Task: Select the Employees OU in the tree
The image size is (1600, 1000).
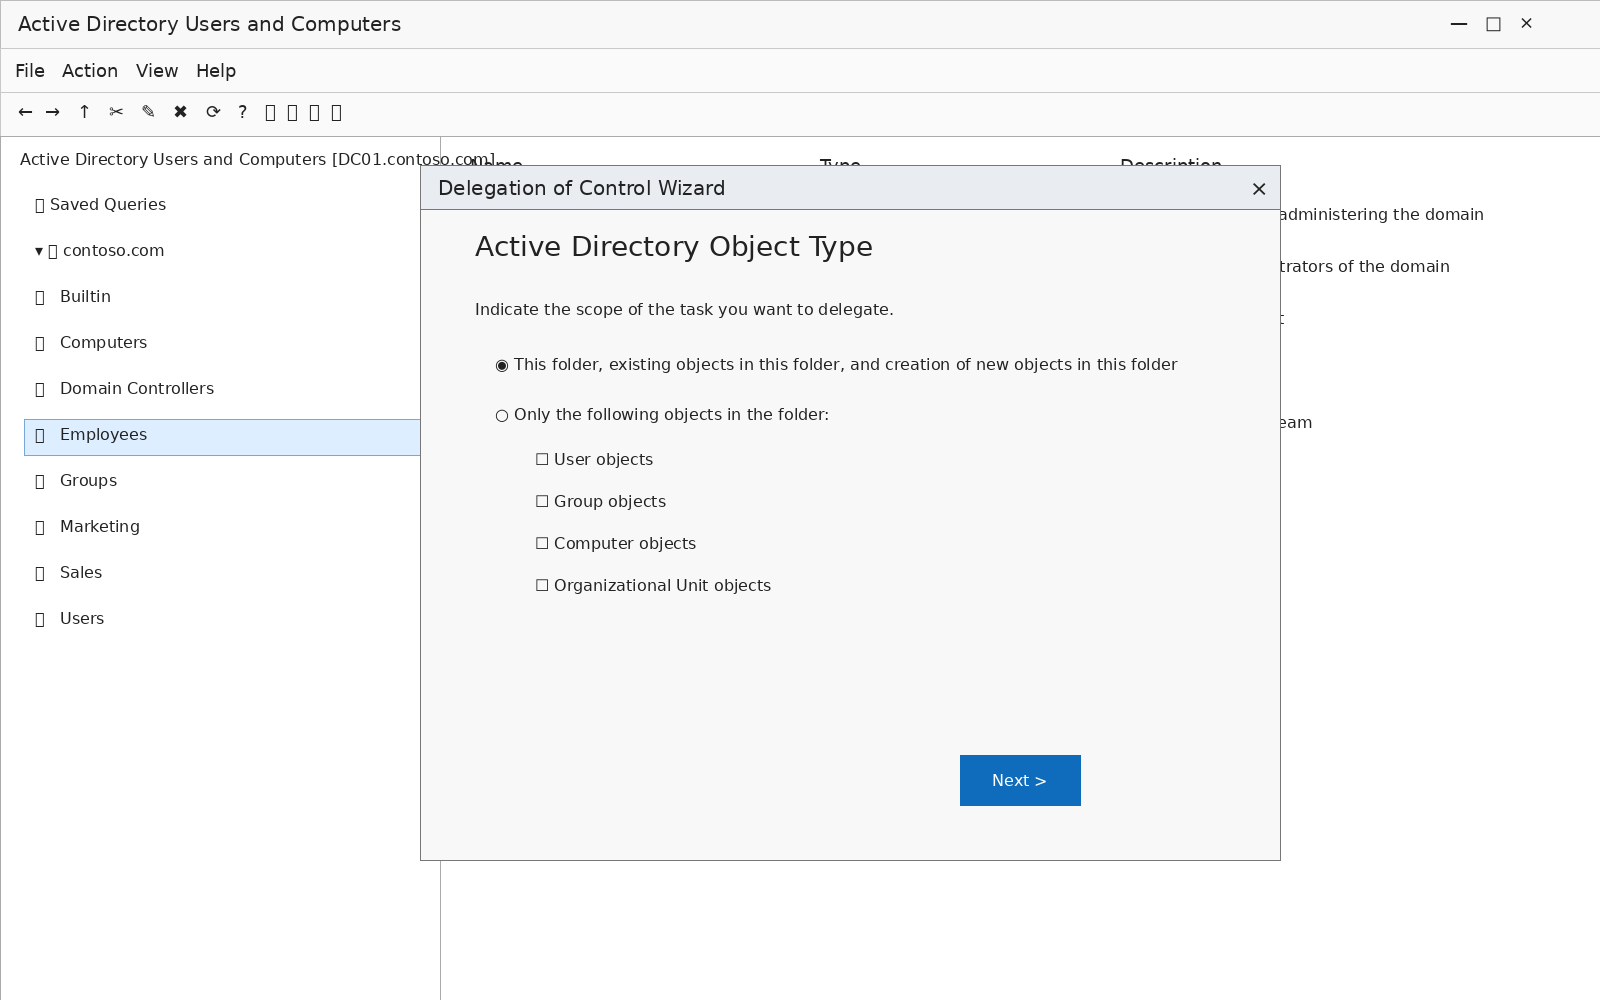Action: [222, 437]
